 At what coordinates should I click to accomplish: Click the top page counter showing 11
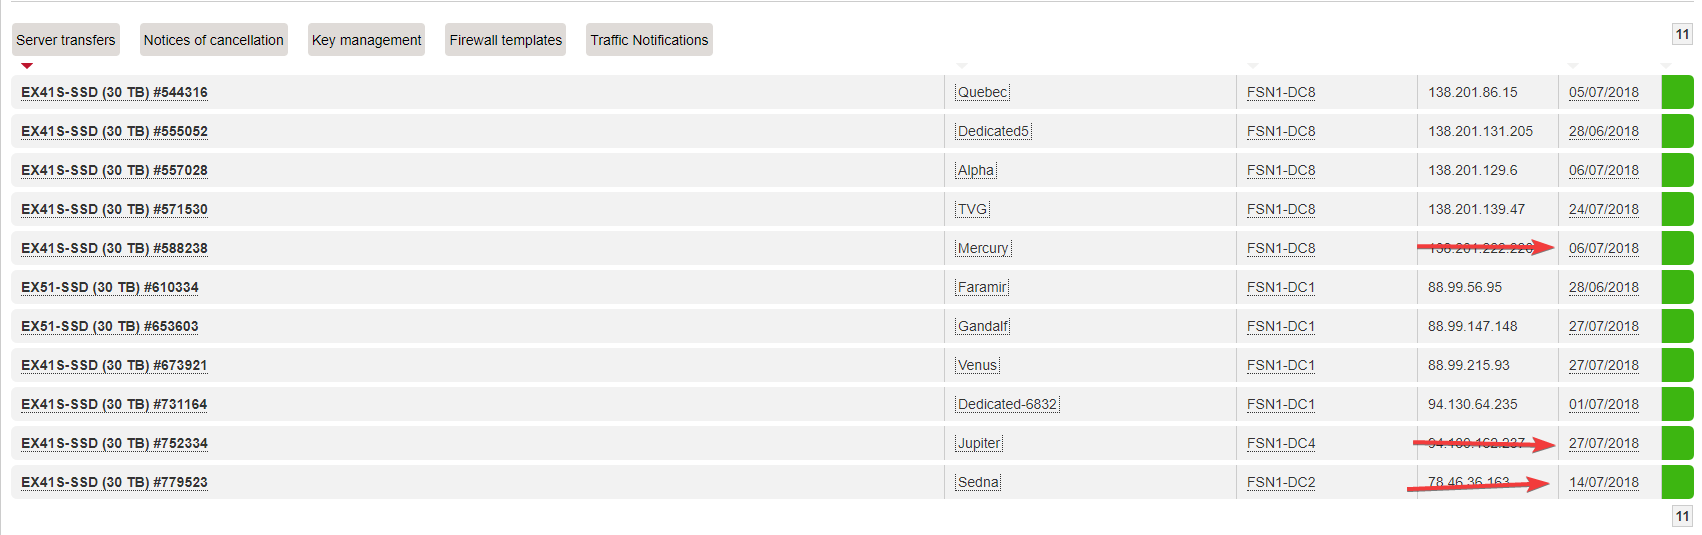pos(1682,34)
